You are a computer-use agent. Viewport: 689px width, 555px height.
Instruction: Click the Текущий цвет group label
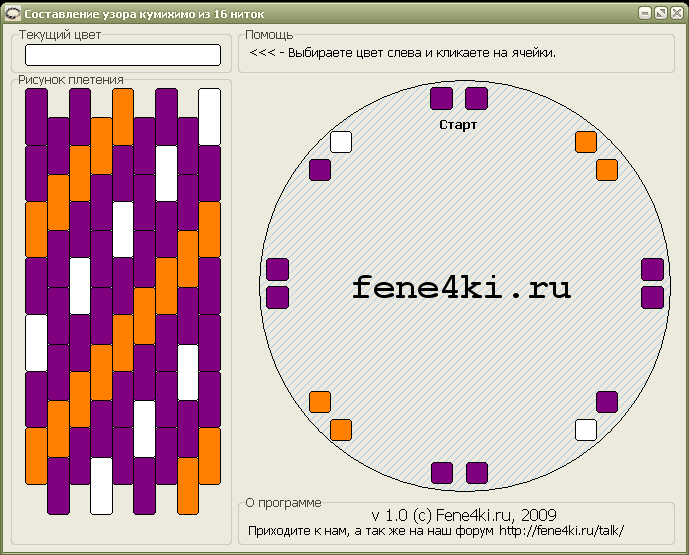click(x=60, y=35)
